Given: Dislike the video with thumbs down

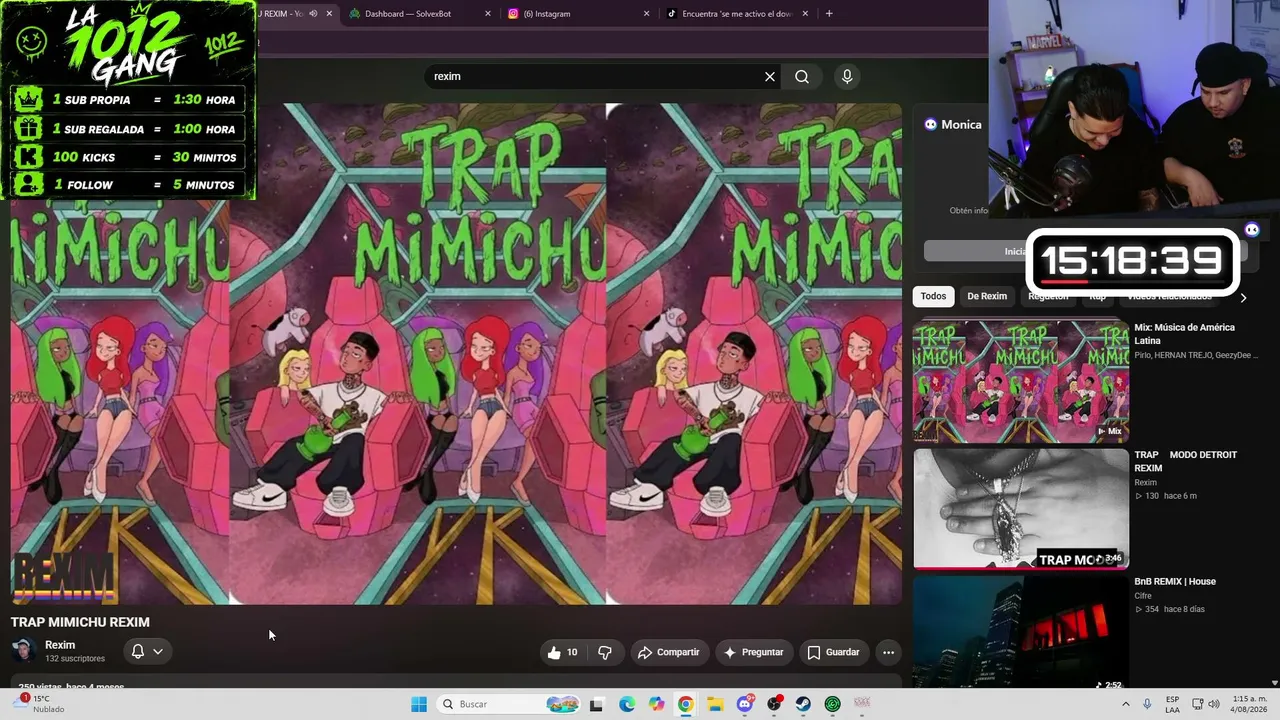Looking at the screenshot, I should click(x=605, y=652).
